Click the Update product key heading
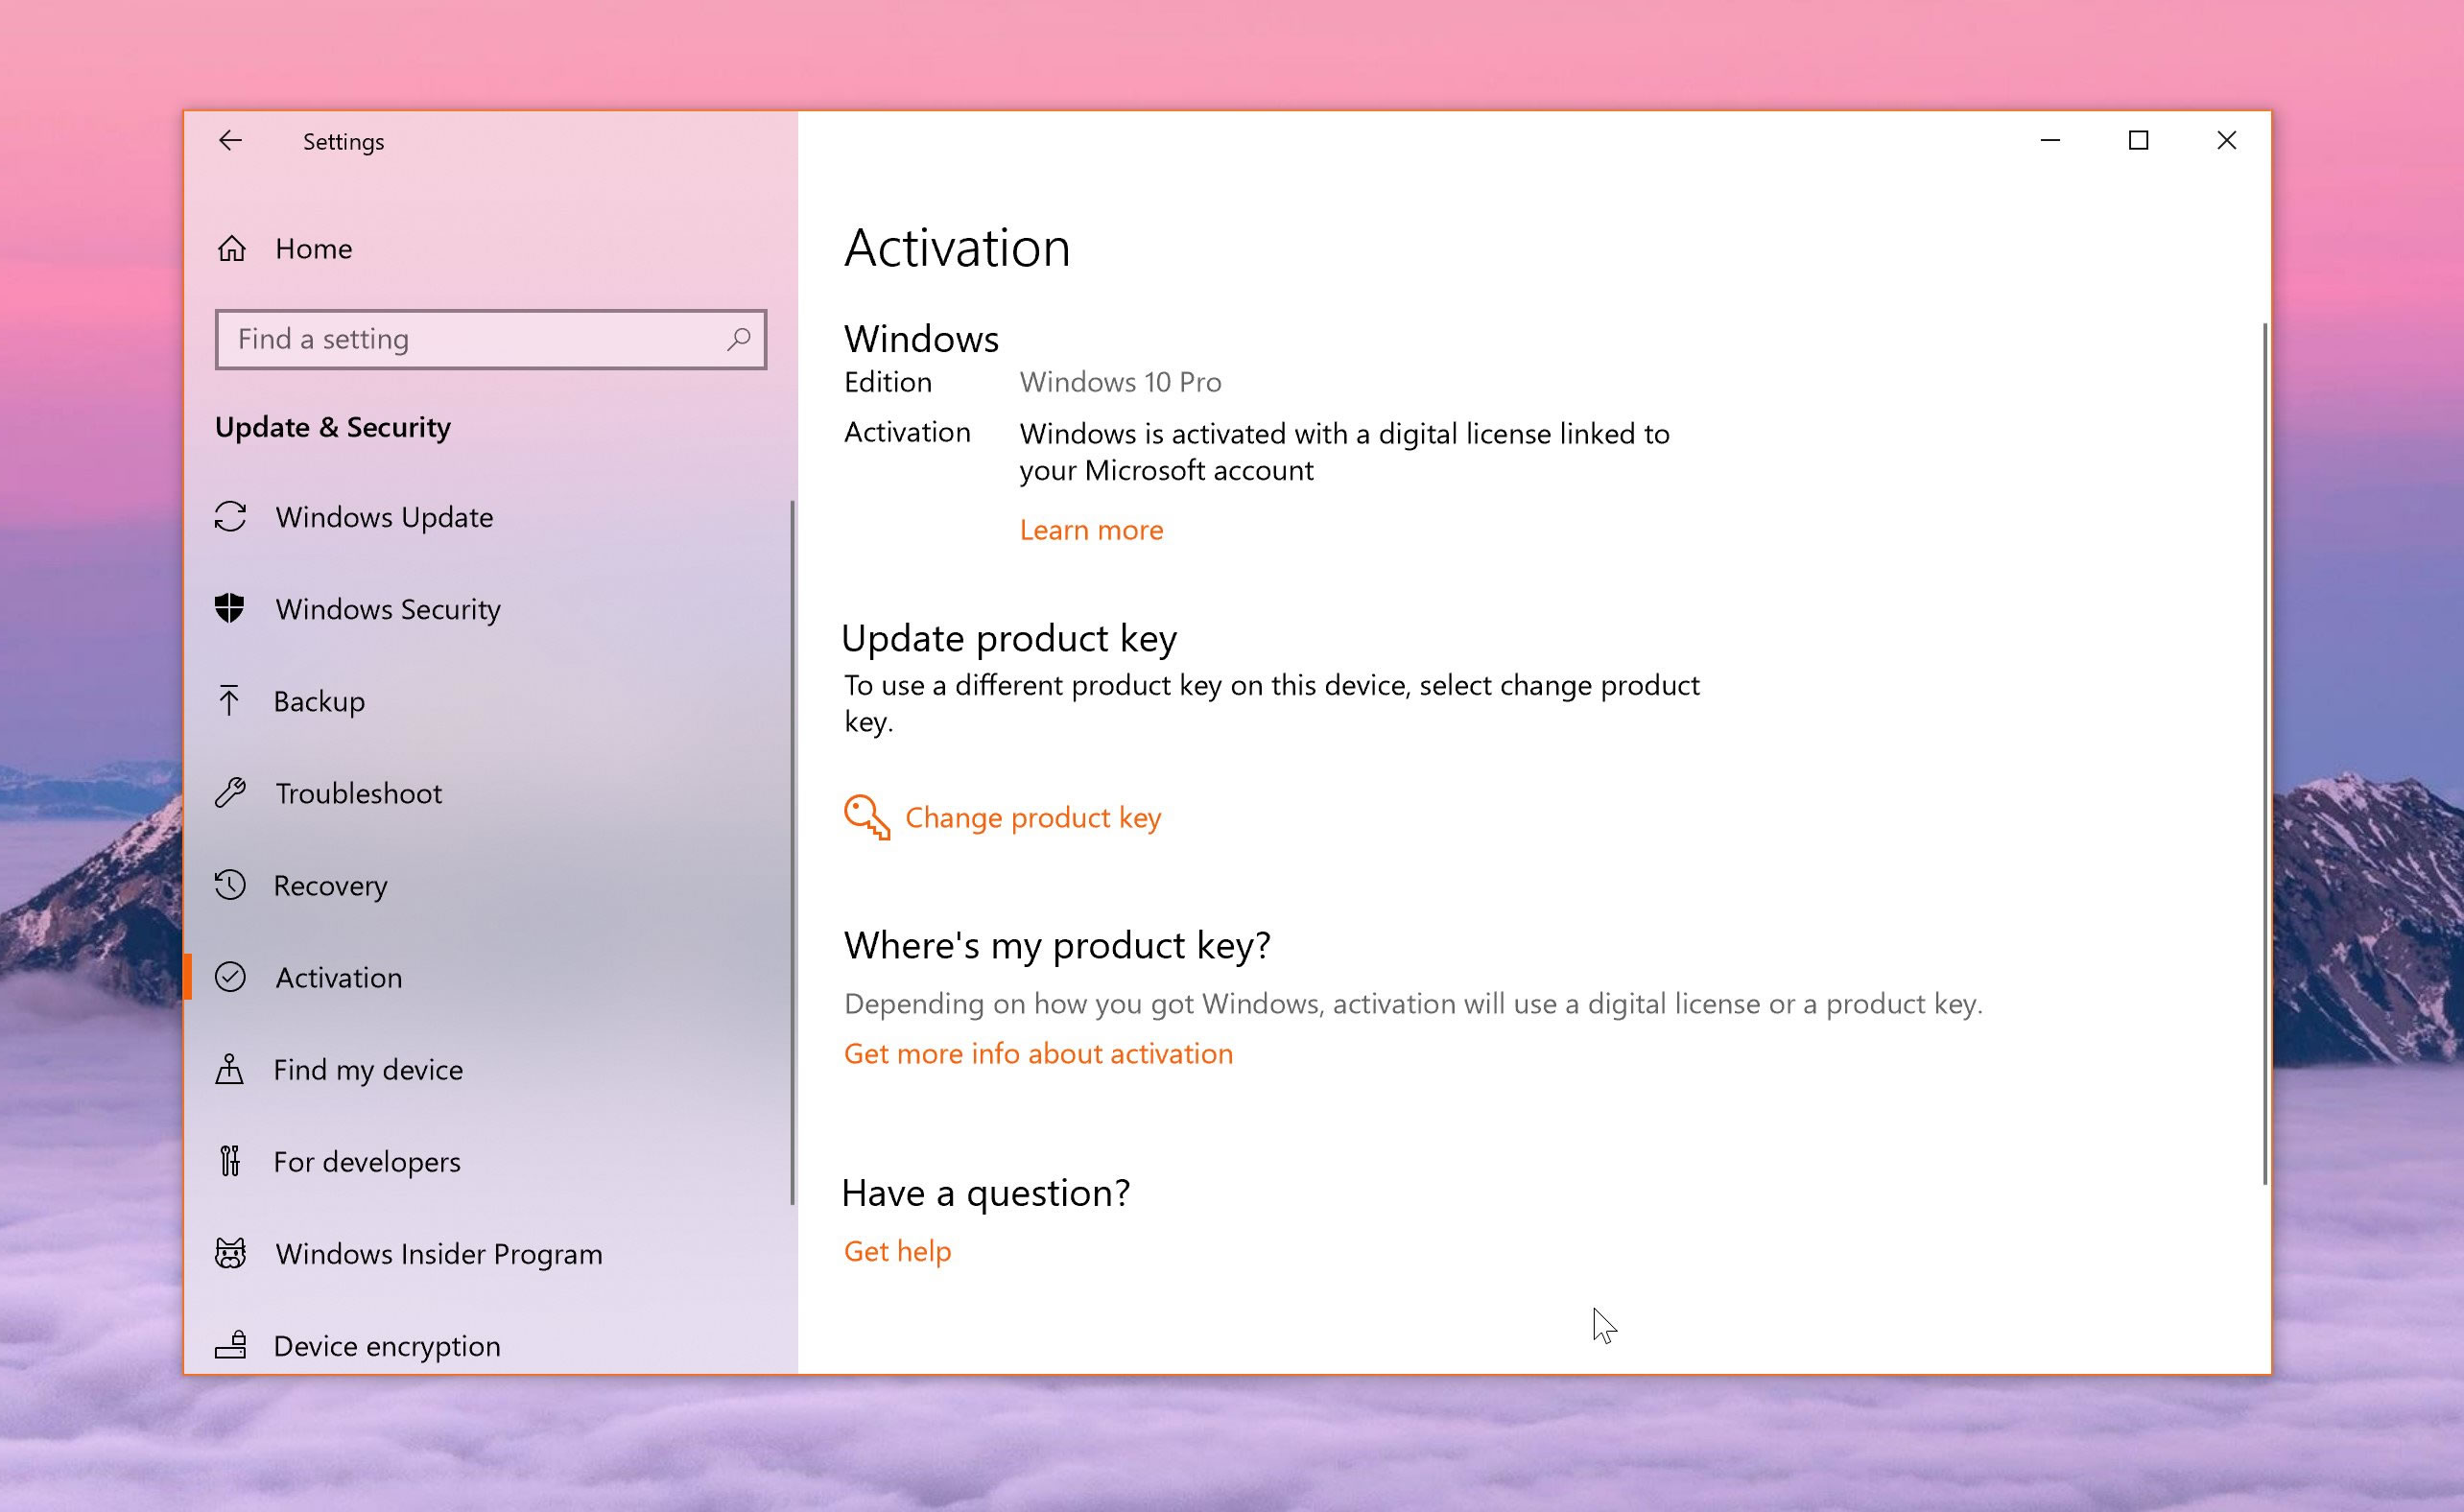 coord(1009,638)
